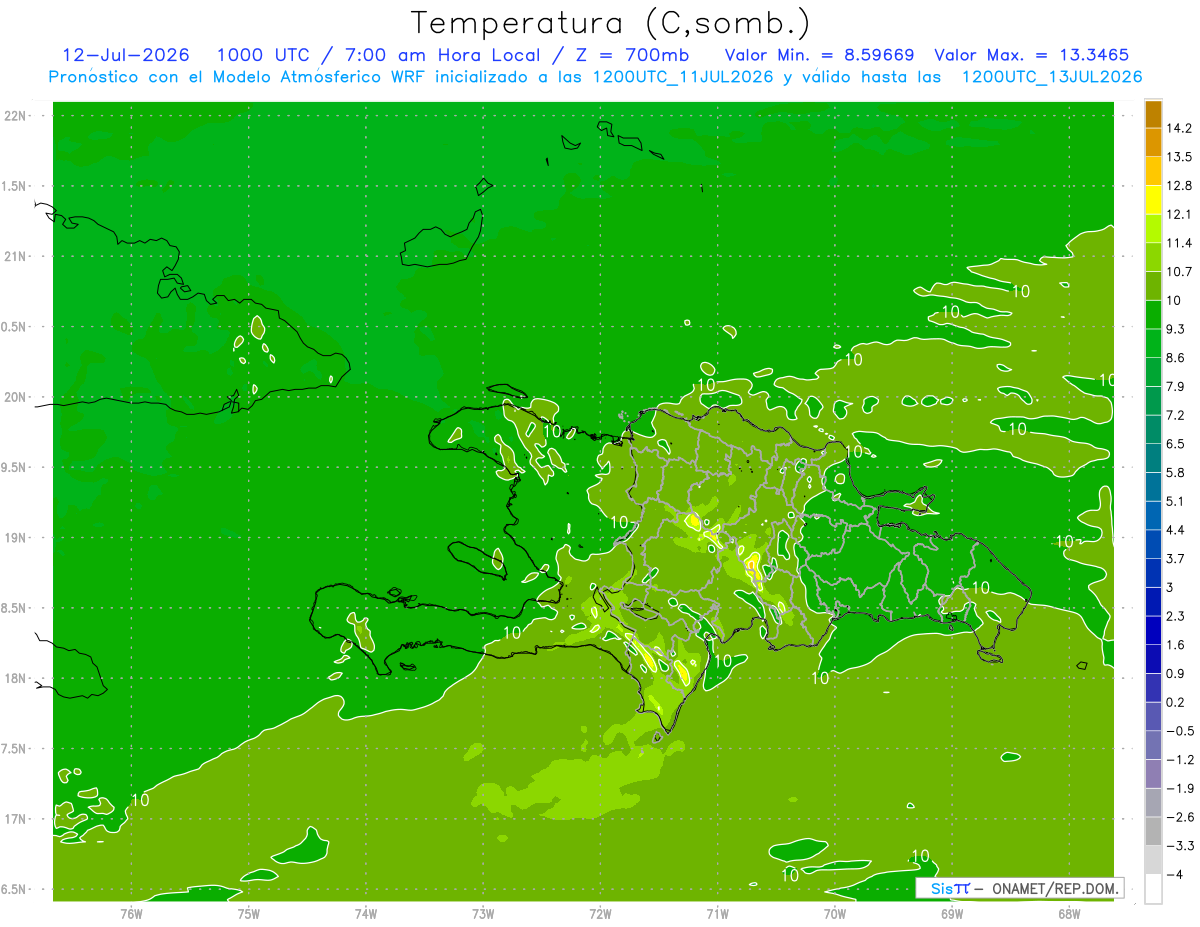
Task: Click the "12.8" colorbar value
Action: [x=1179, y=186]
